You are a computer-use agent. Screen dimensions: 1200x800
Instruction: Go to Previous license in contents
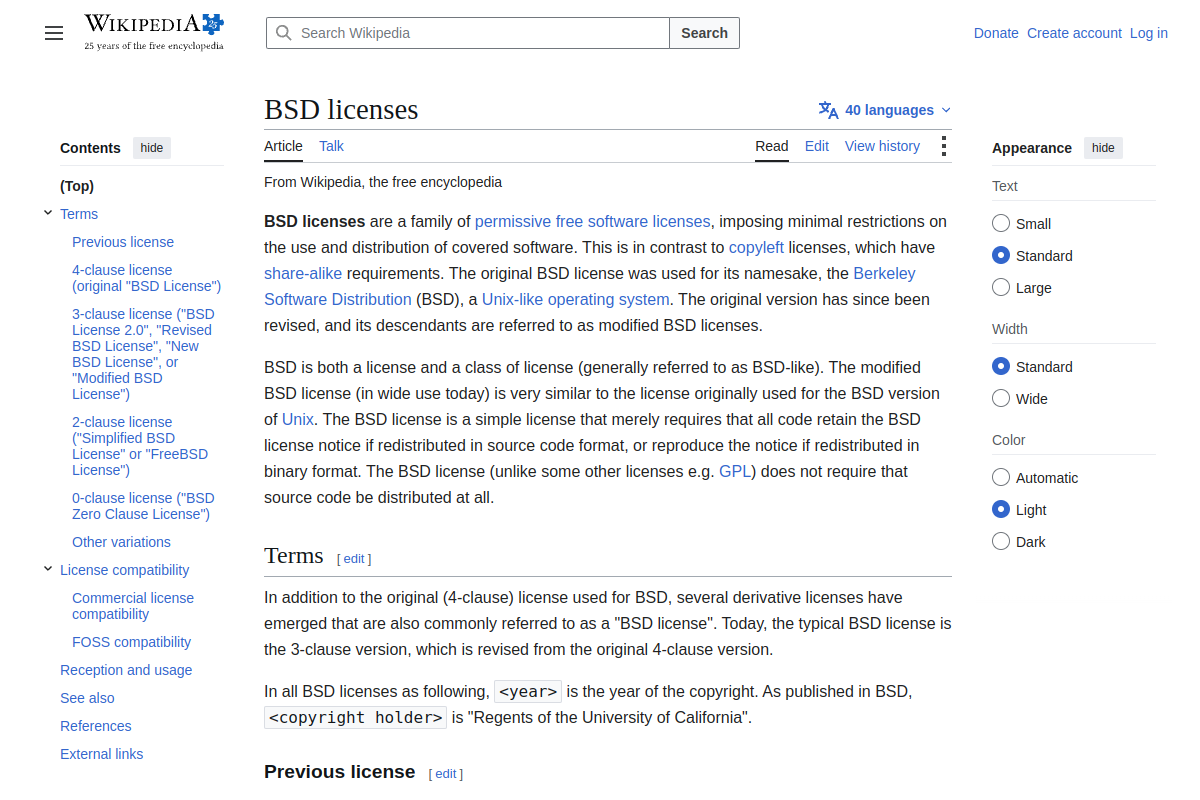(123, 242)
